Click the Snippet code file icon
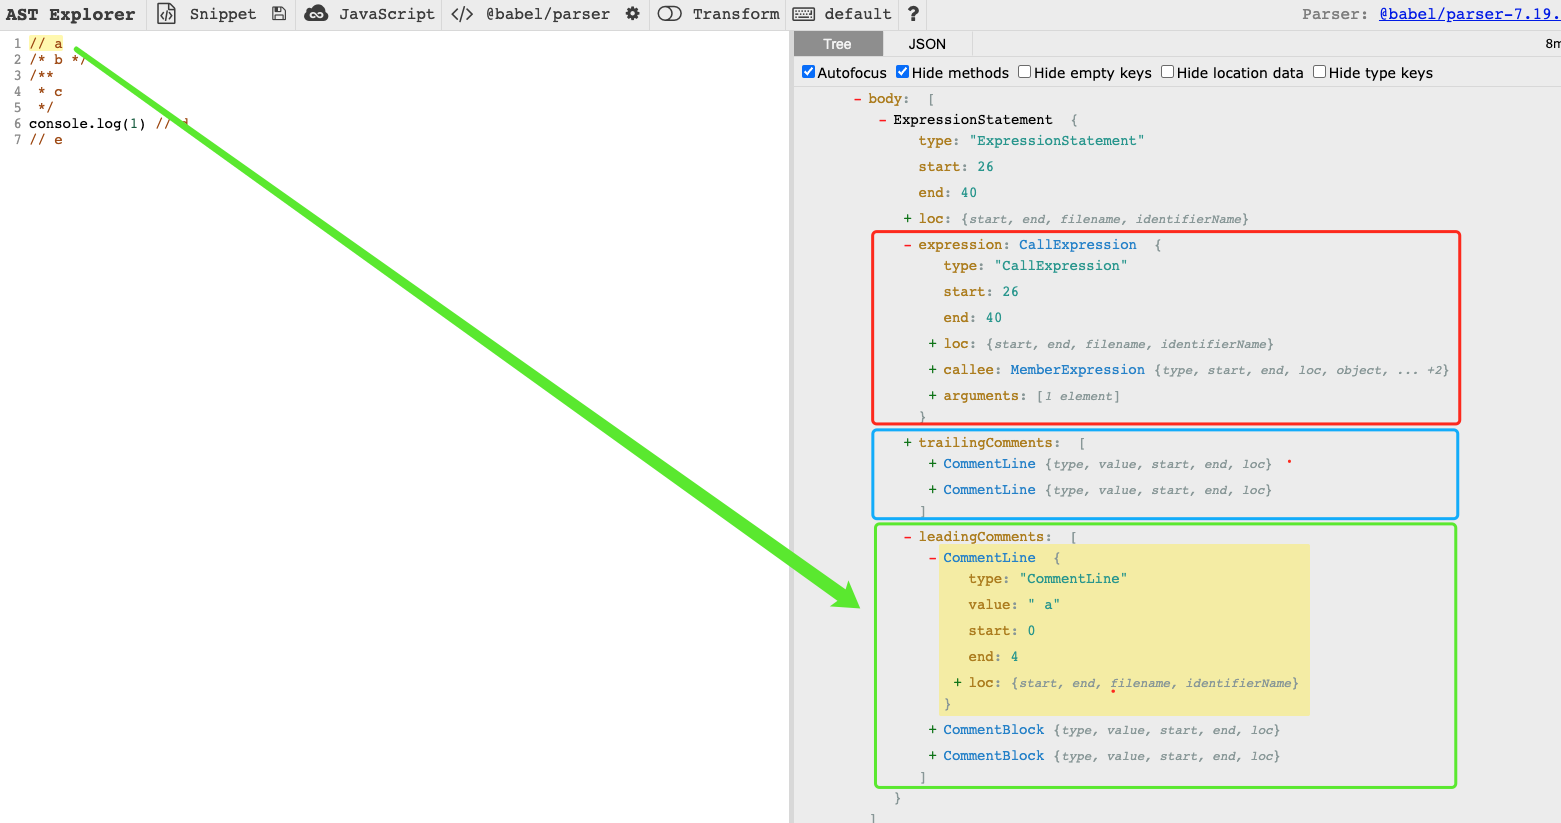Screen dimensions: 1561x823 pyautogui.click(x=167, y=14)
